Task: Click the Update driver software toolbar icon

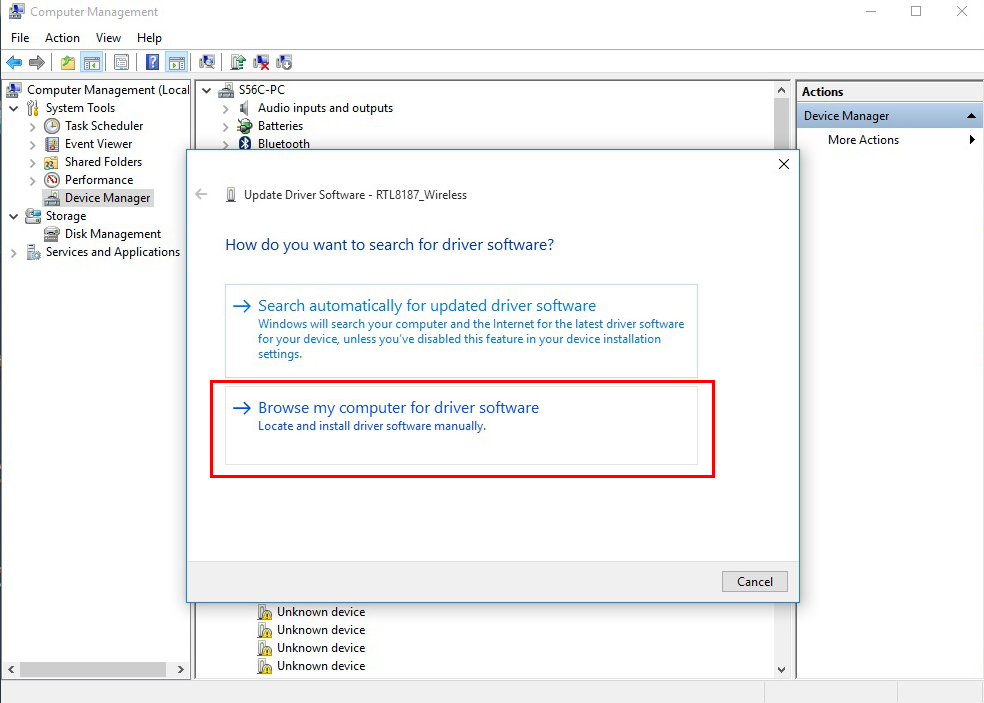Action: click(237, 61)
